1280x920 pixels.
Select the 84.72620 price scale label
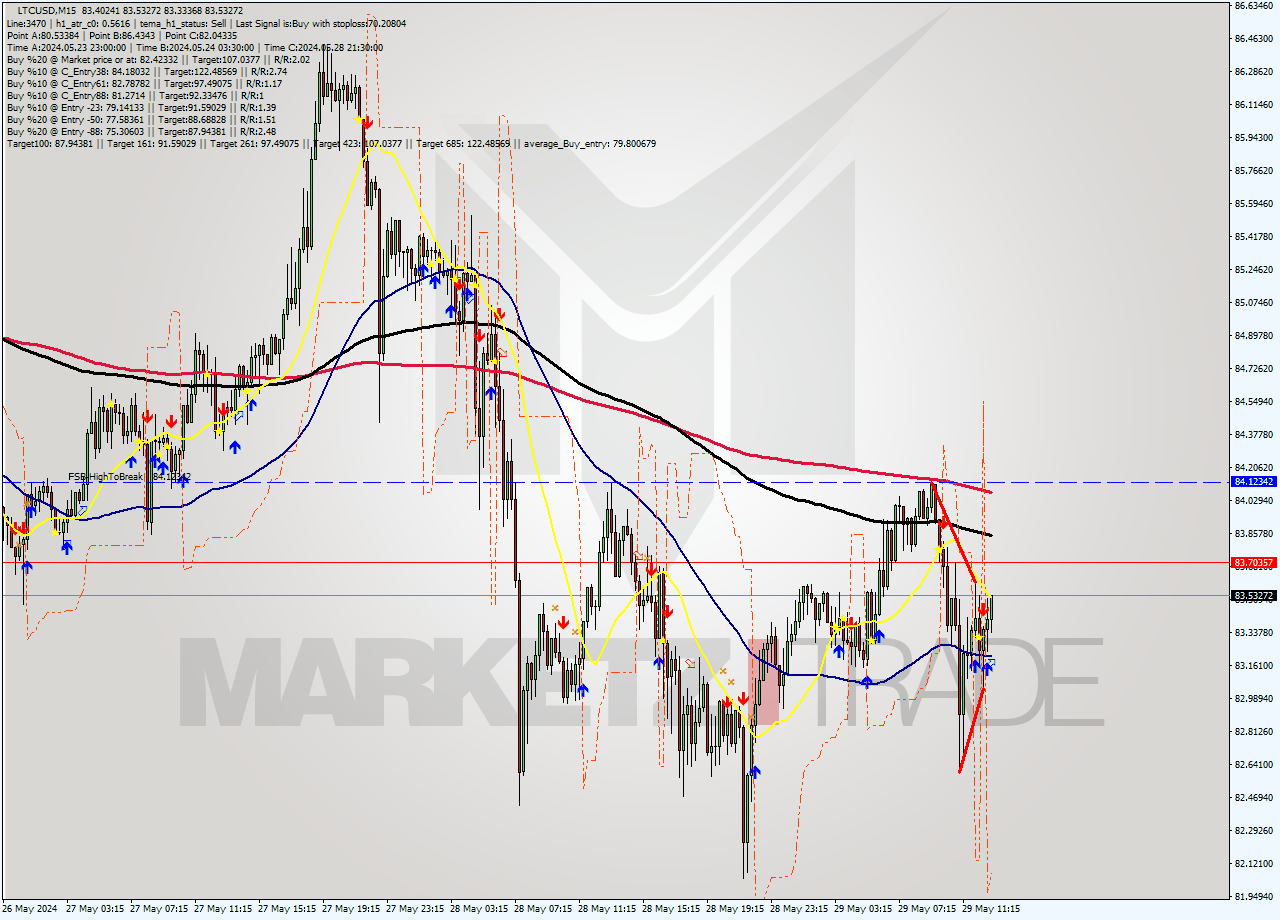[x=1254, y=369]
